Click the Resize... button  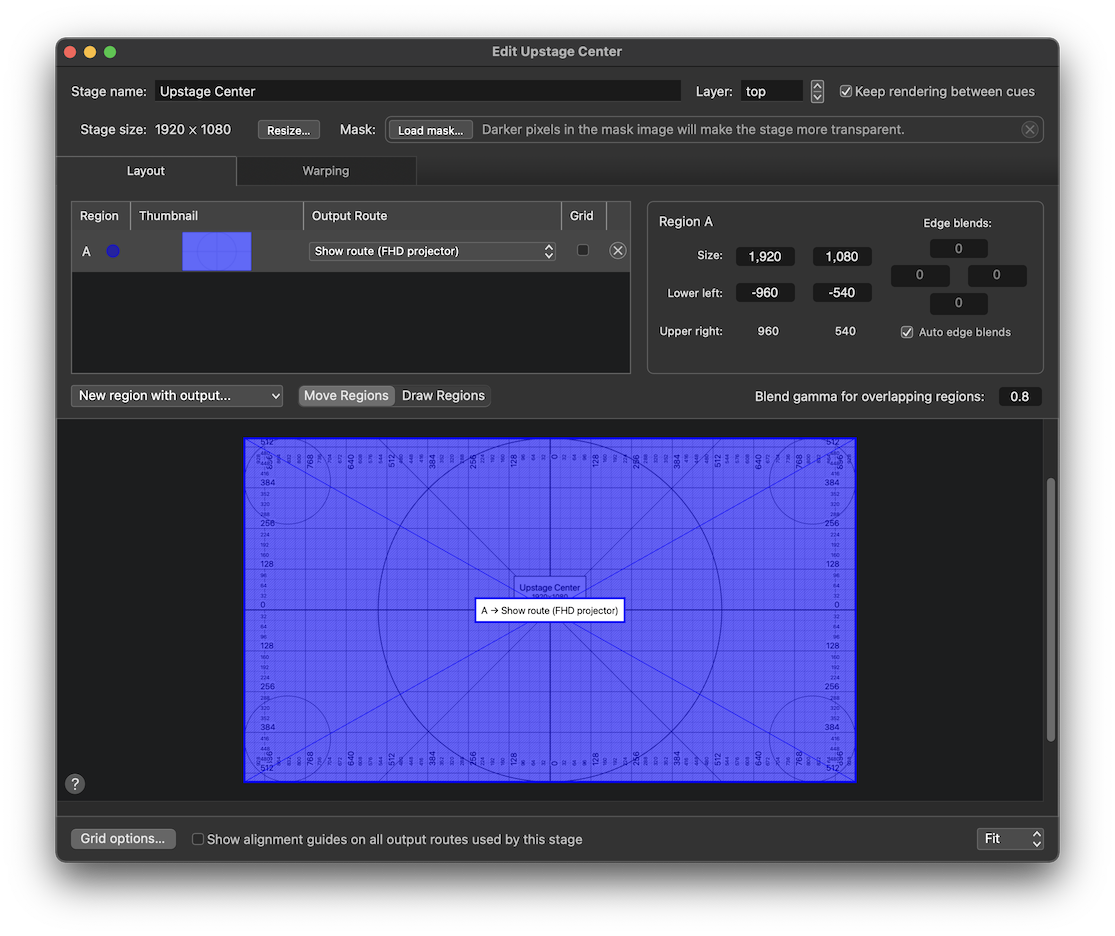(x=289, y=130)
